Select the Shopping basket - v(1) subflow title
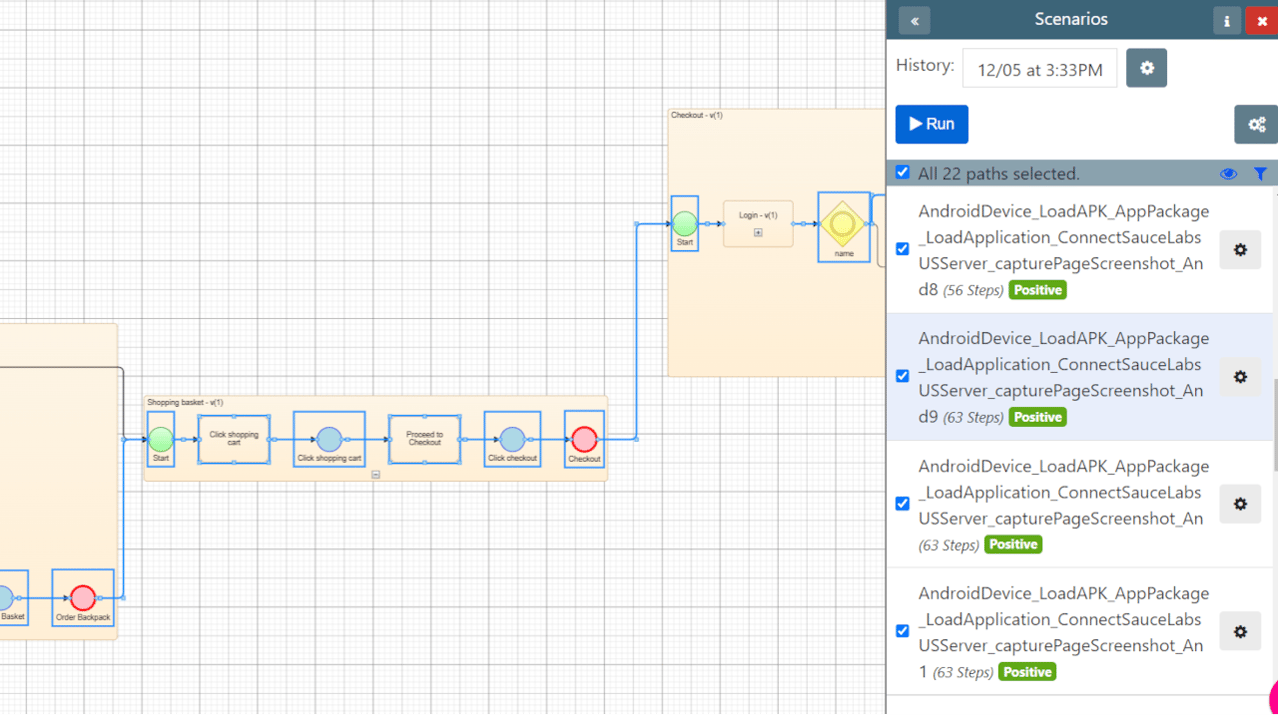Viewport: 1278px width, 718px height. coord(185,402)
